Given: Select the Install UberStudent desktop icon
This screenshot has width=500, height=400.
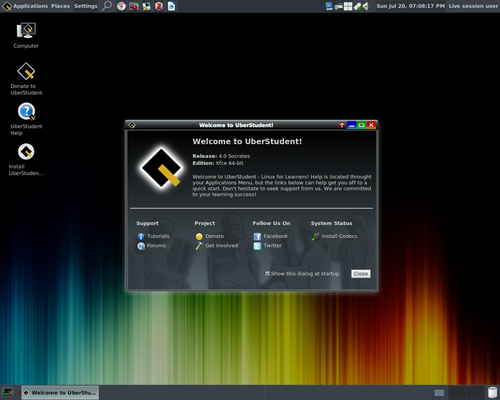Looking at the screenshot, I should tap(26, 159).
